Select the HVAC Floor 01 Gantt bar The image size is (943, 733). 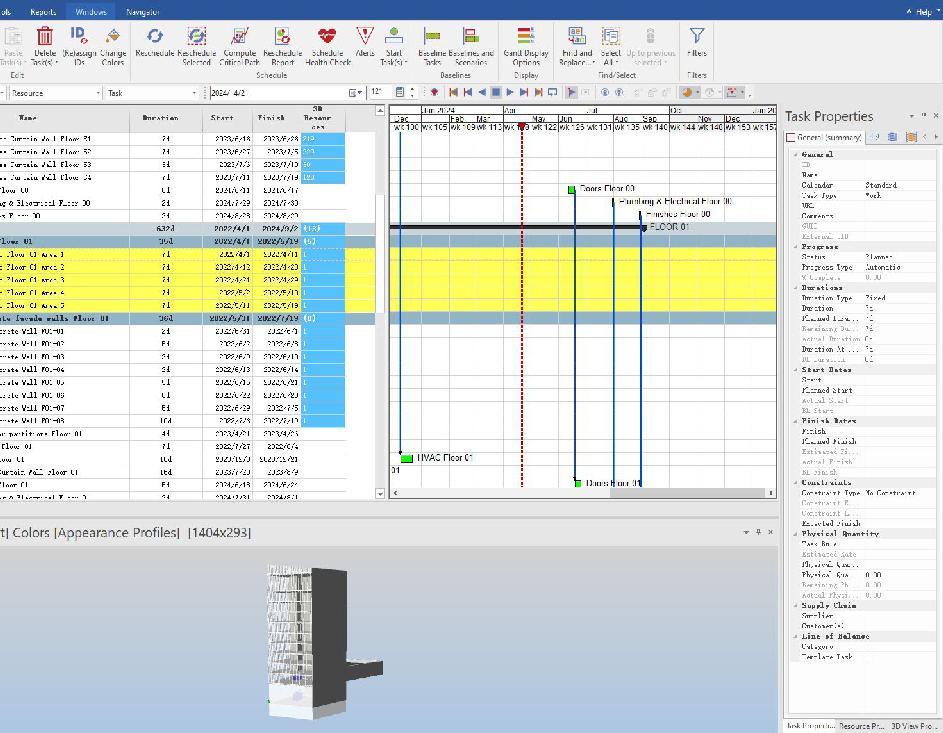click(407, 459)
